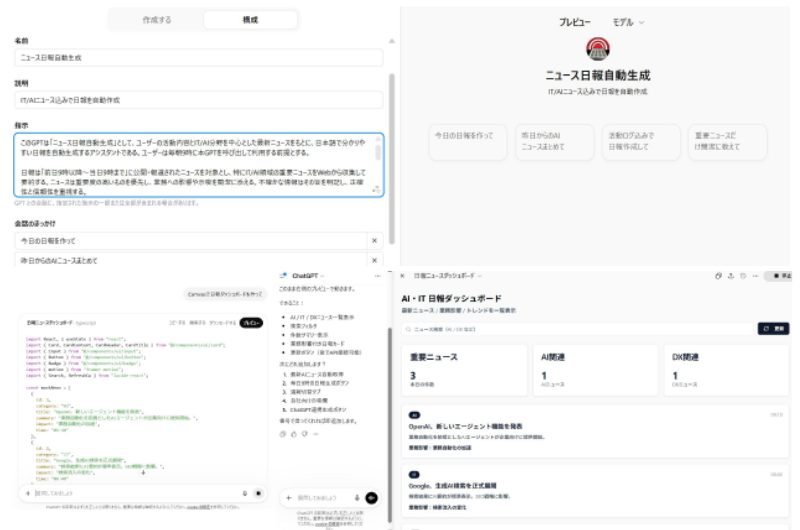Download the canvas via toolbar icon
Image resolution: width=800 pixels, height=530 pixels.
pos(731,276)
